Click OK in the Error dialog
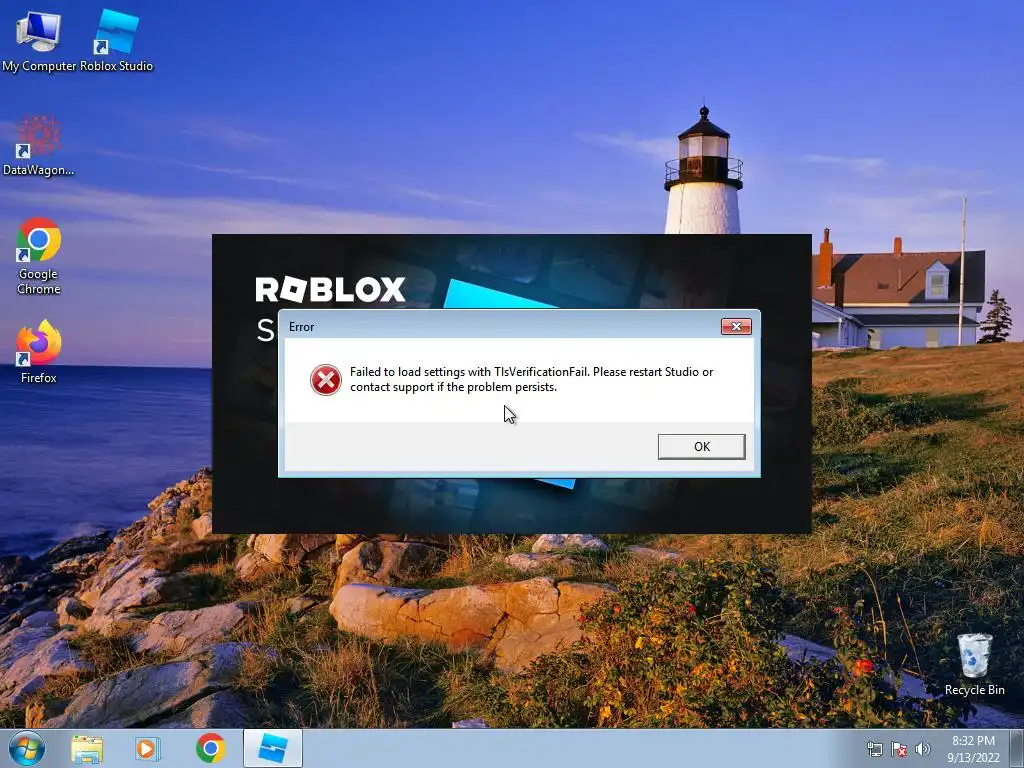This screenshot has height=768, width=1024. [x=701, y=447]
